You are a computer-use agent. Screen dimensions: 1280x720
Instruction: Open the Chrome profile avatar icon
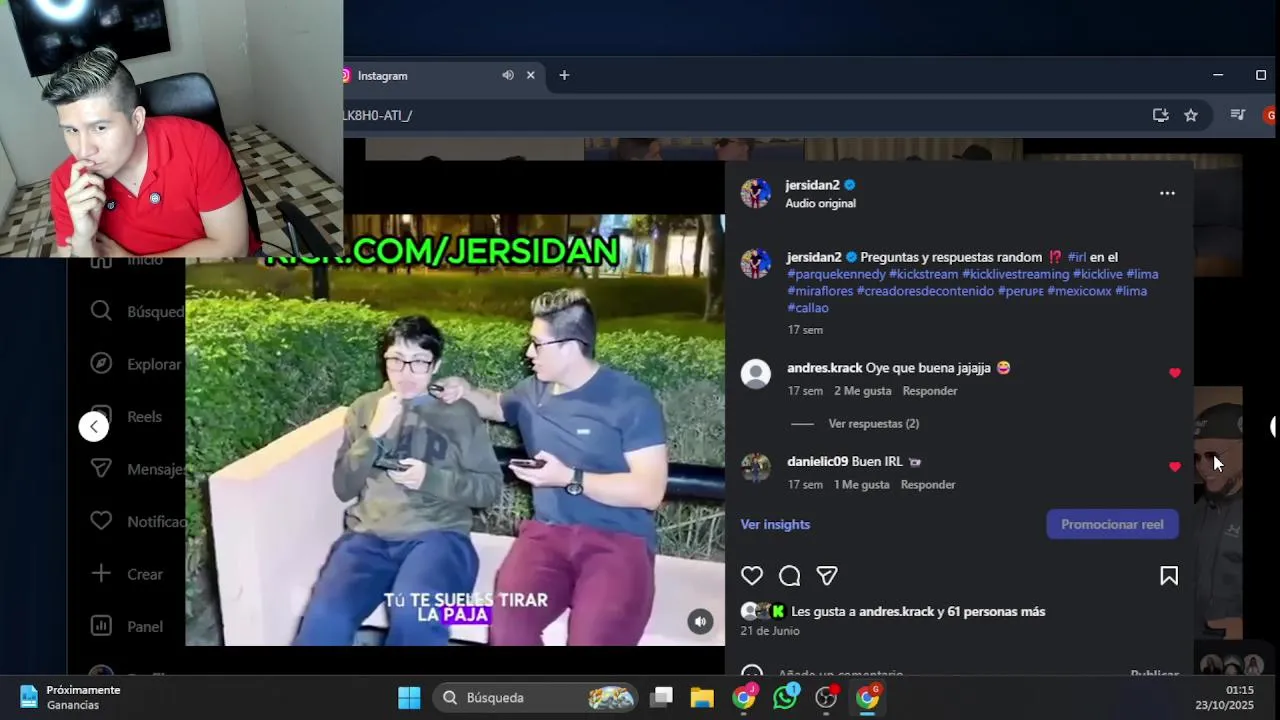[1271, 115]
